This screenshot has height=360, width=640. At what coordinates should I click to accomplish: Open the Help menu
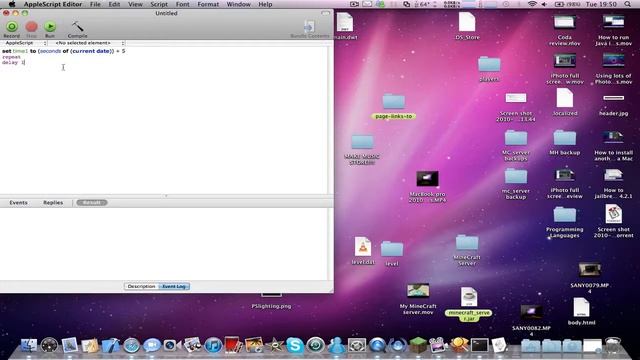pyautogui.click(x=265, y=4)
